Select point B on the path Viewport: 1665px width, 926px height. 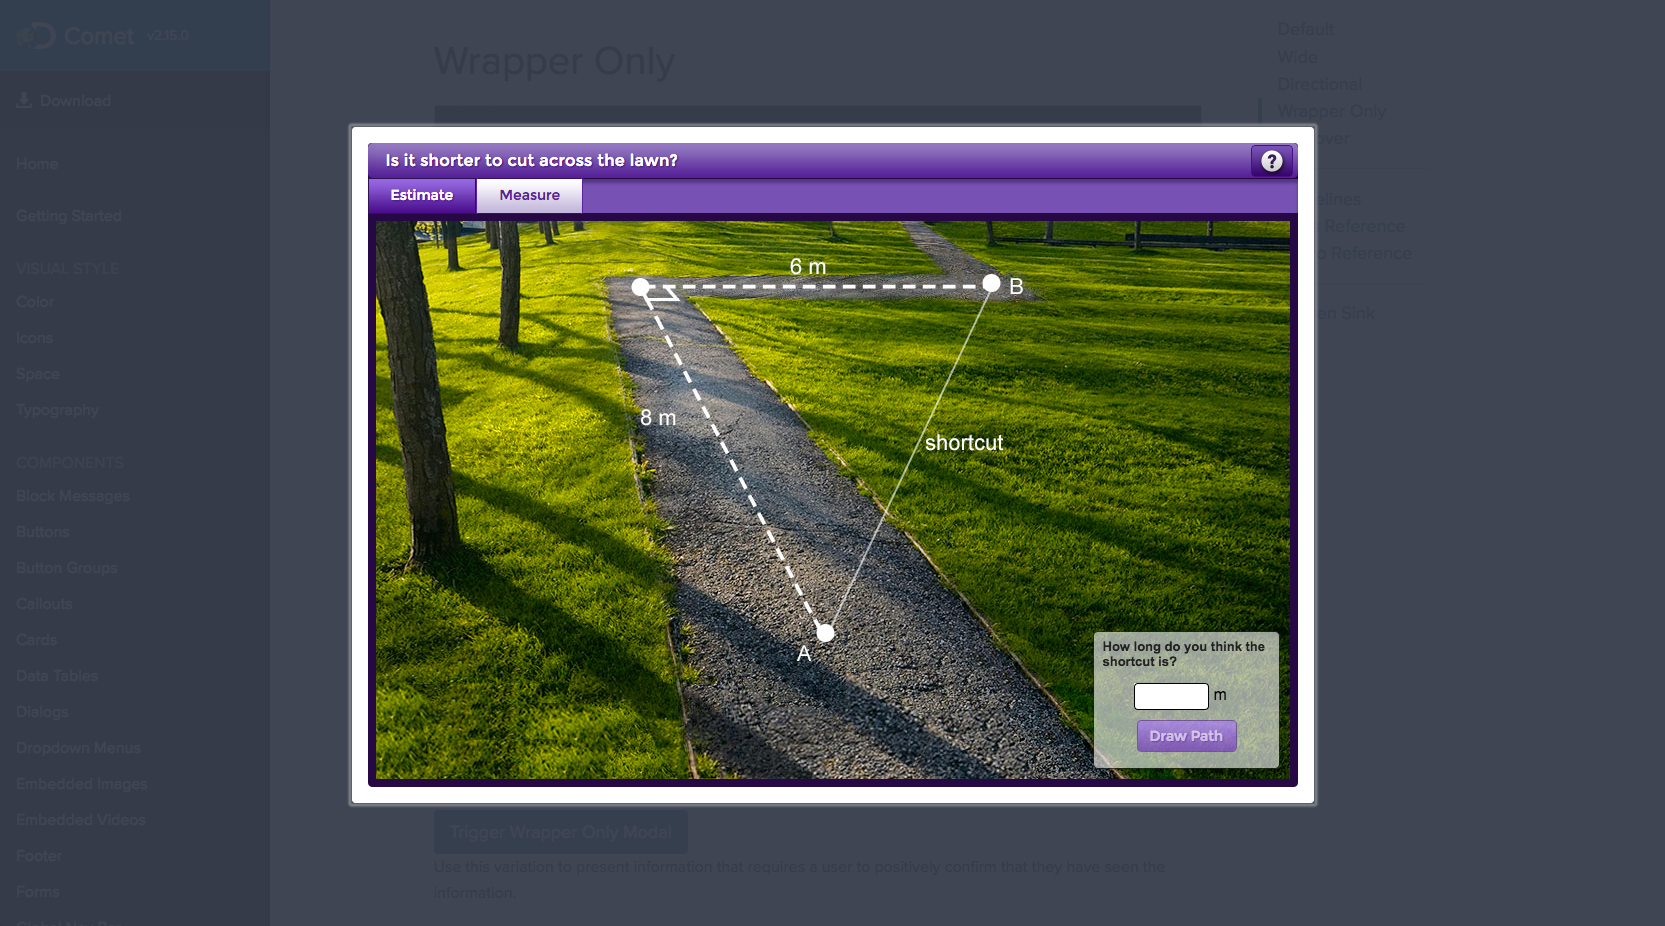pos(991,283)
